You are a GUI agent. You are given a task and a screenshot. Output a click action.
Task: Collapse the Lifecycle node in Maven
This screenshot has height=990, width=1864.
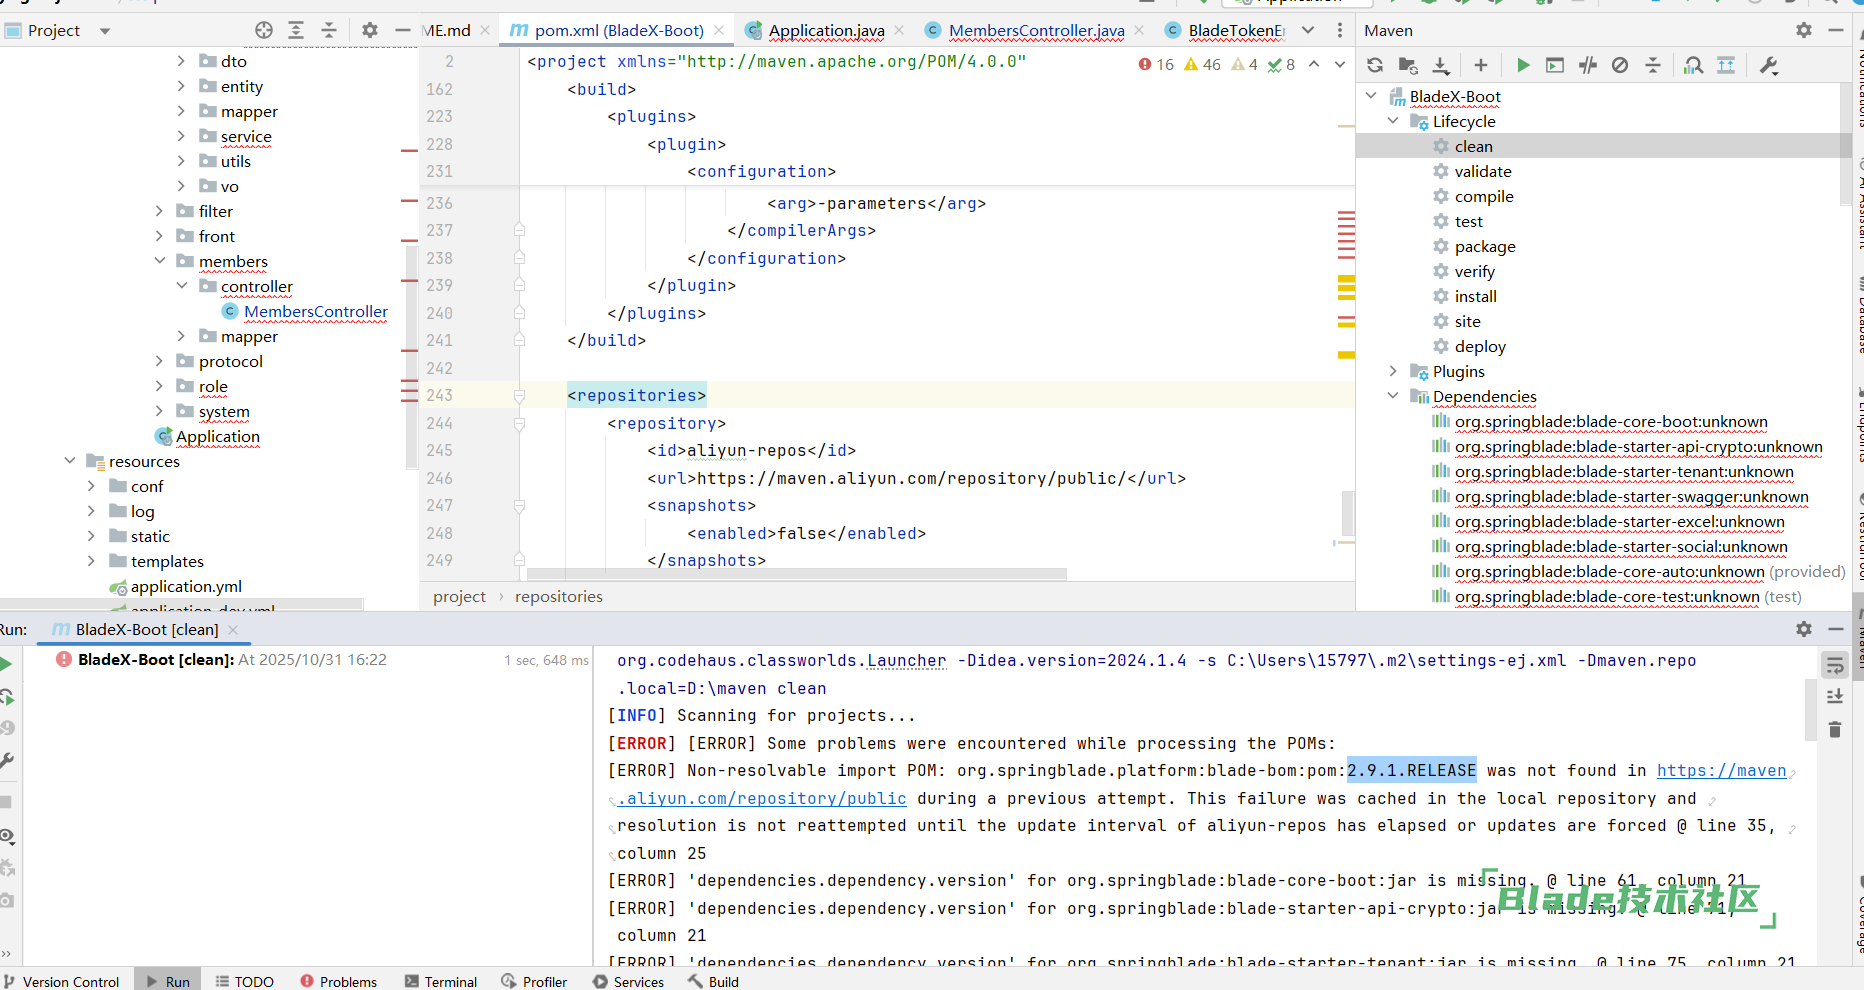[x=1393, y=121]
